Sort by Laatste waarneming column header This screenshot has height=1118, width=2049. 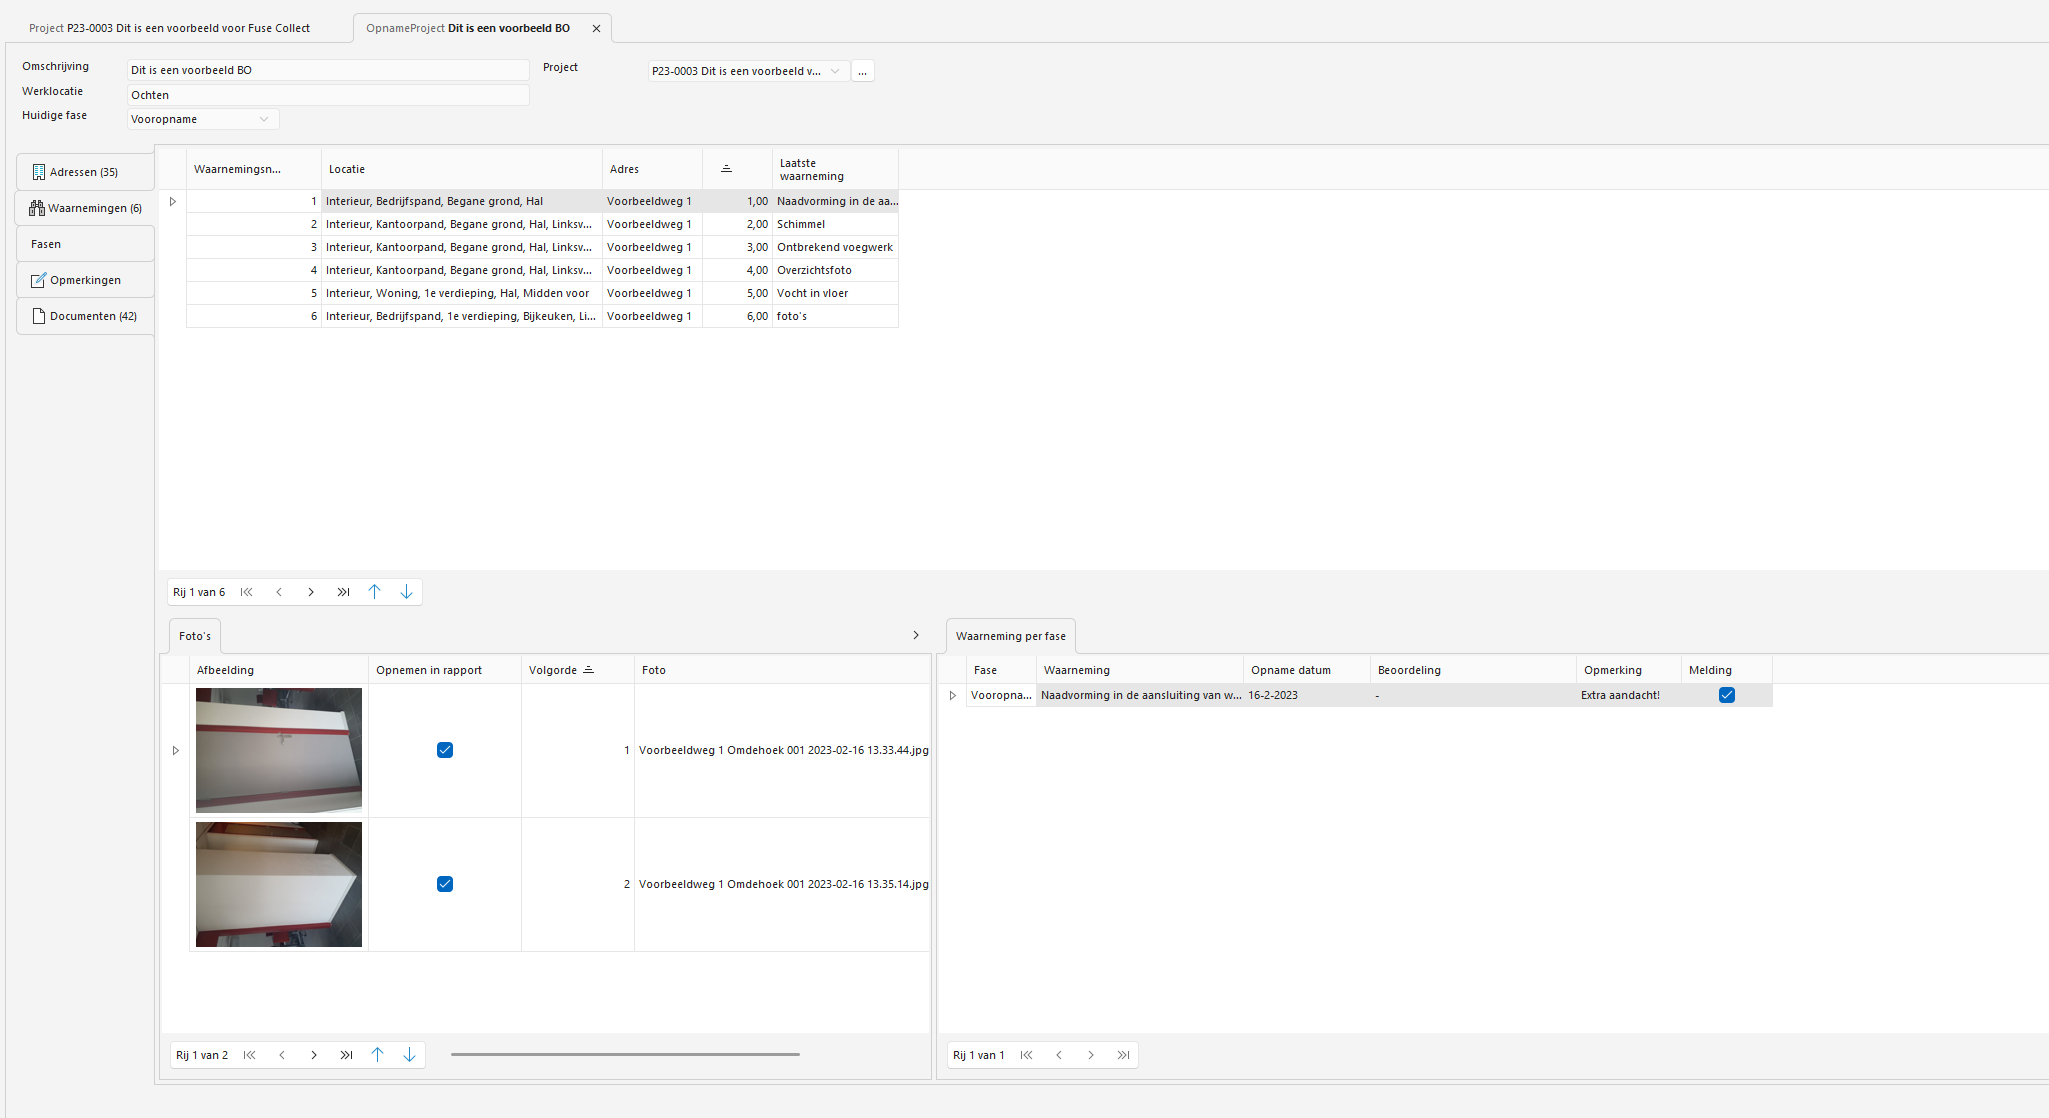pyautogui.click(x=835, y=169)
